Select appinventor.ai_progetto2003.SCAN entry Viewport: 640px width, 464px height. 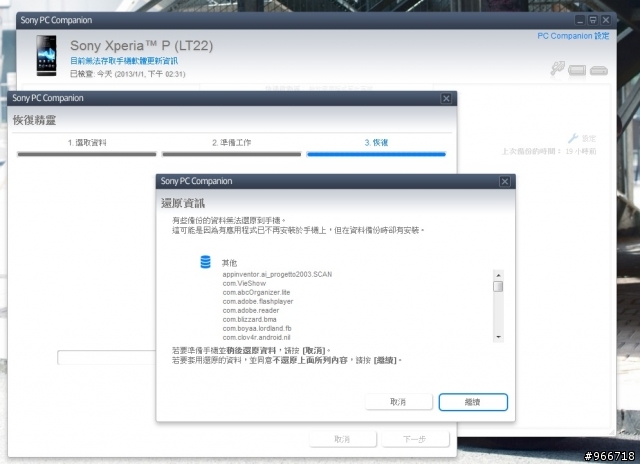click(x=277, y=274)
